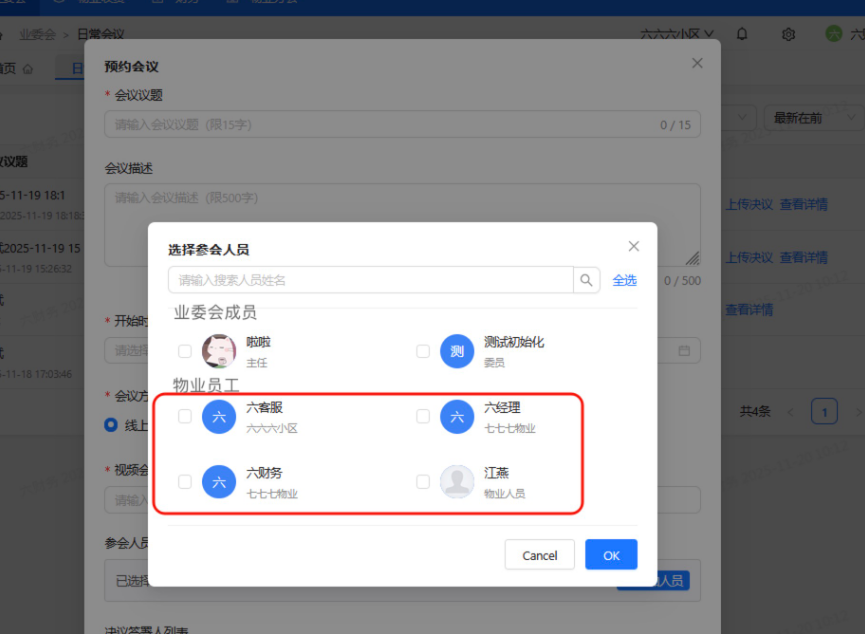
Task: Click the 六经理 blue avatar
Action: click(457, 417)
